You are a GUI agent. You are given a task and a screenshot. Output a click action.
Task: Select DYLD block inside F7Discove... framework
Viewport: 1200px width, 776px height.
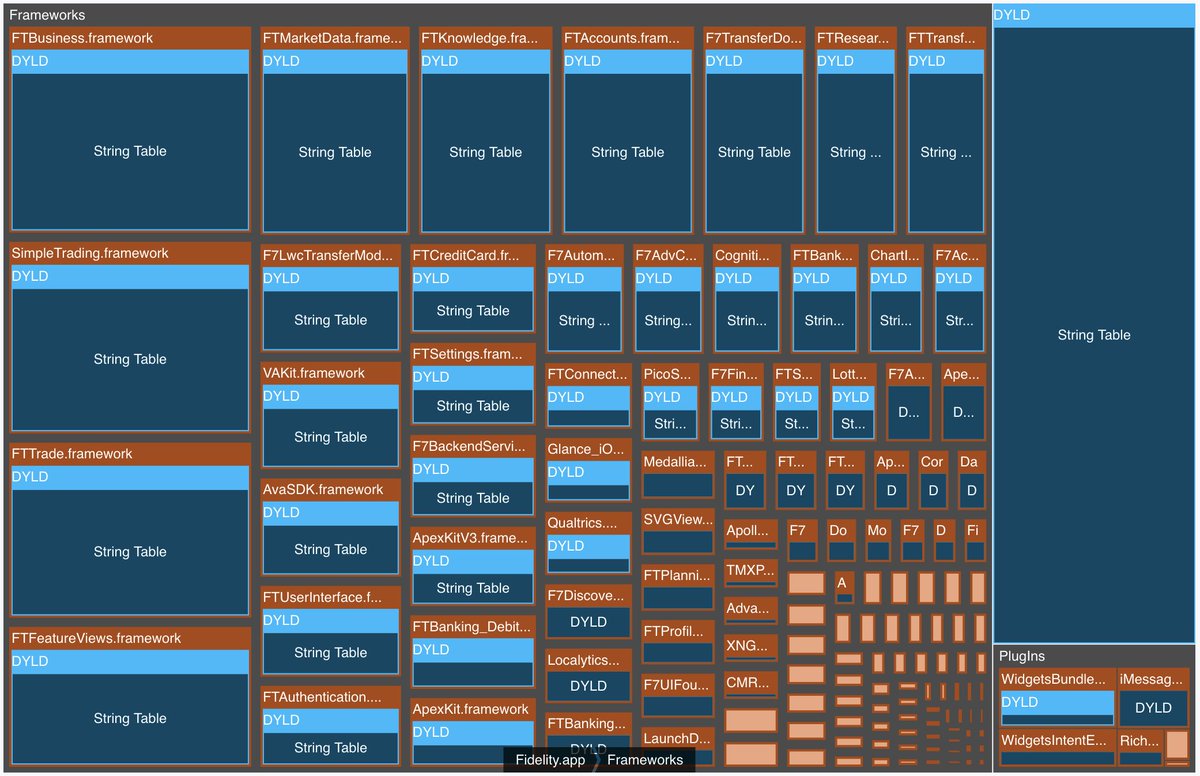589,622
